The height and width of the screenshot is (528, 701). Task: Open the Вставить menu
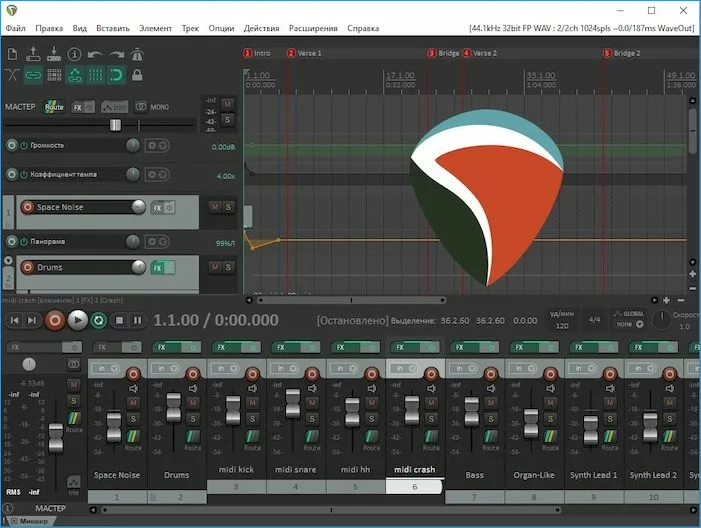pyautogui.click(x=113, y=28)
